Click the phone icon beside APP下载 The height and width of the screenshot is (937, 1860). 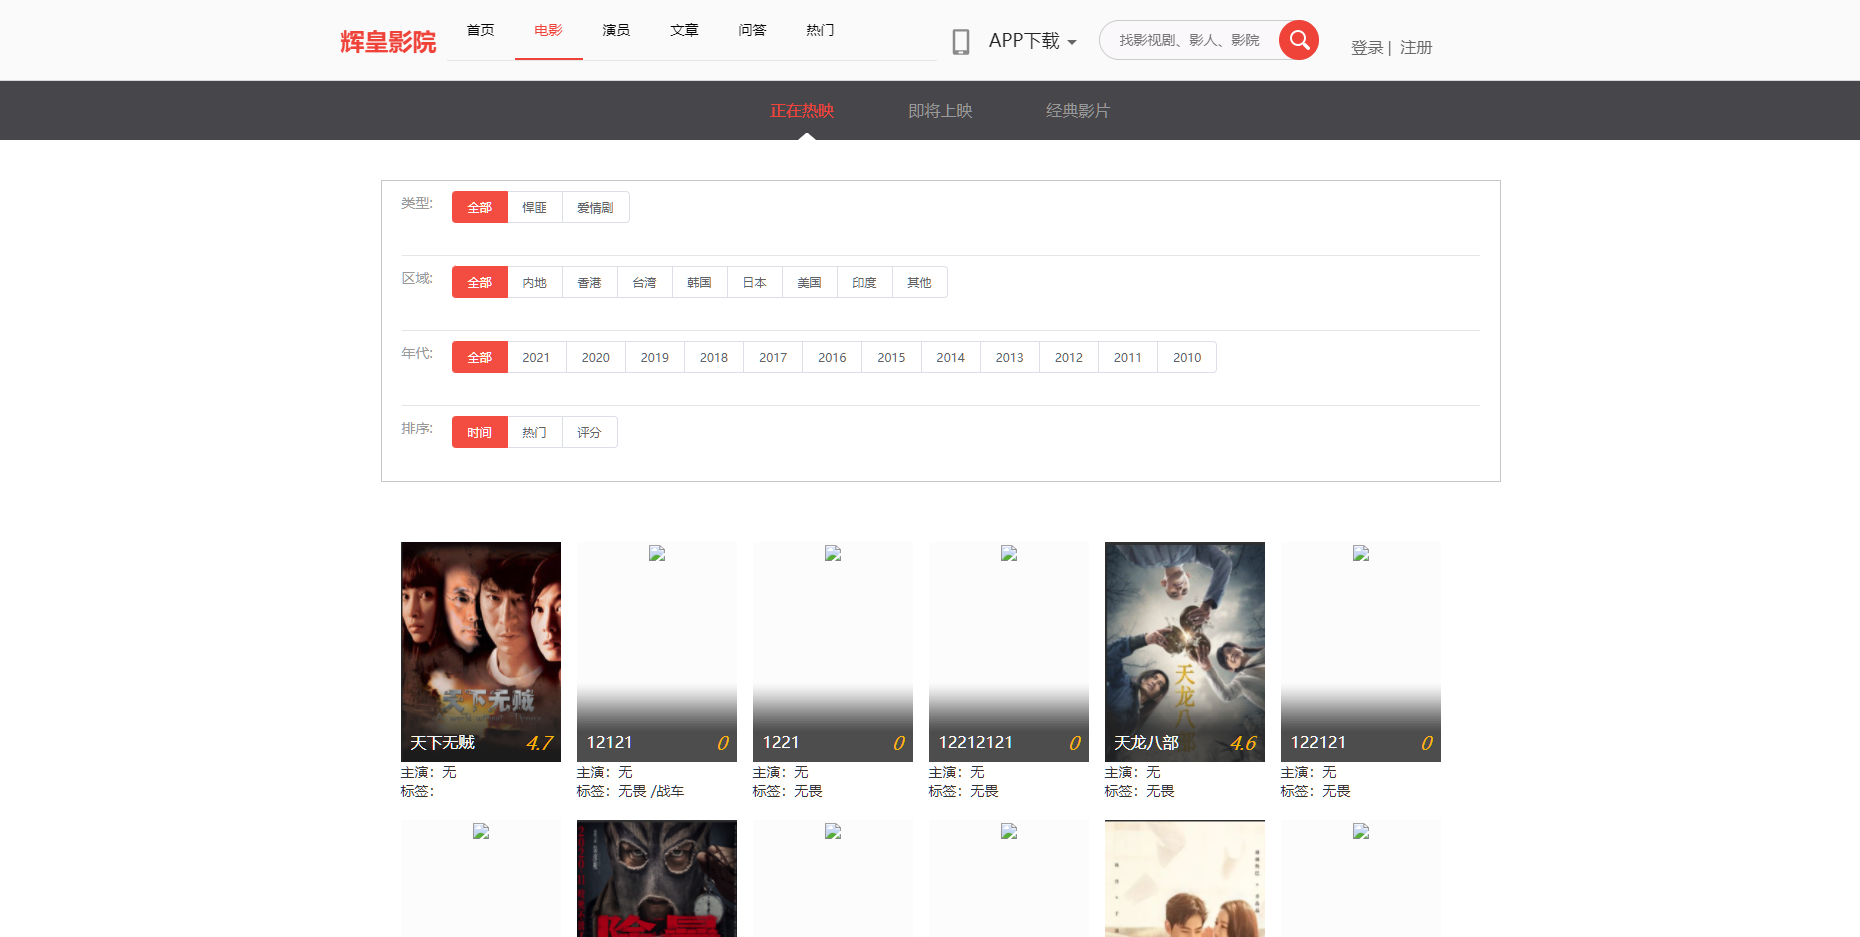point(962,41)
